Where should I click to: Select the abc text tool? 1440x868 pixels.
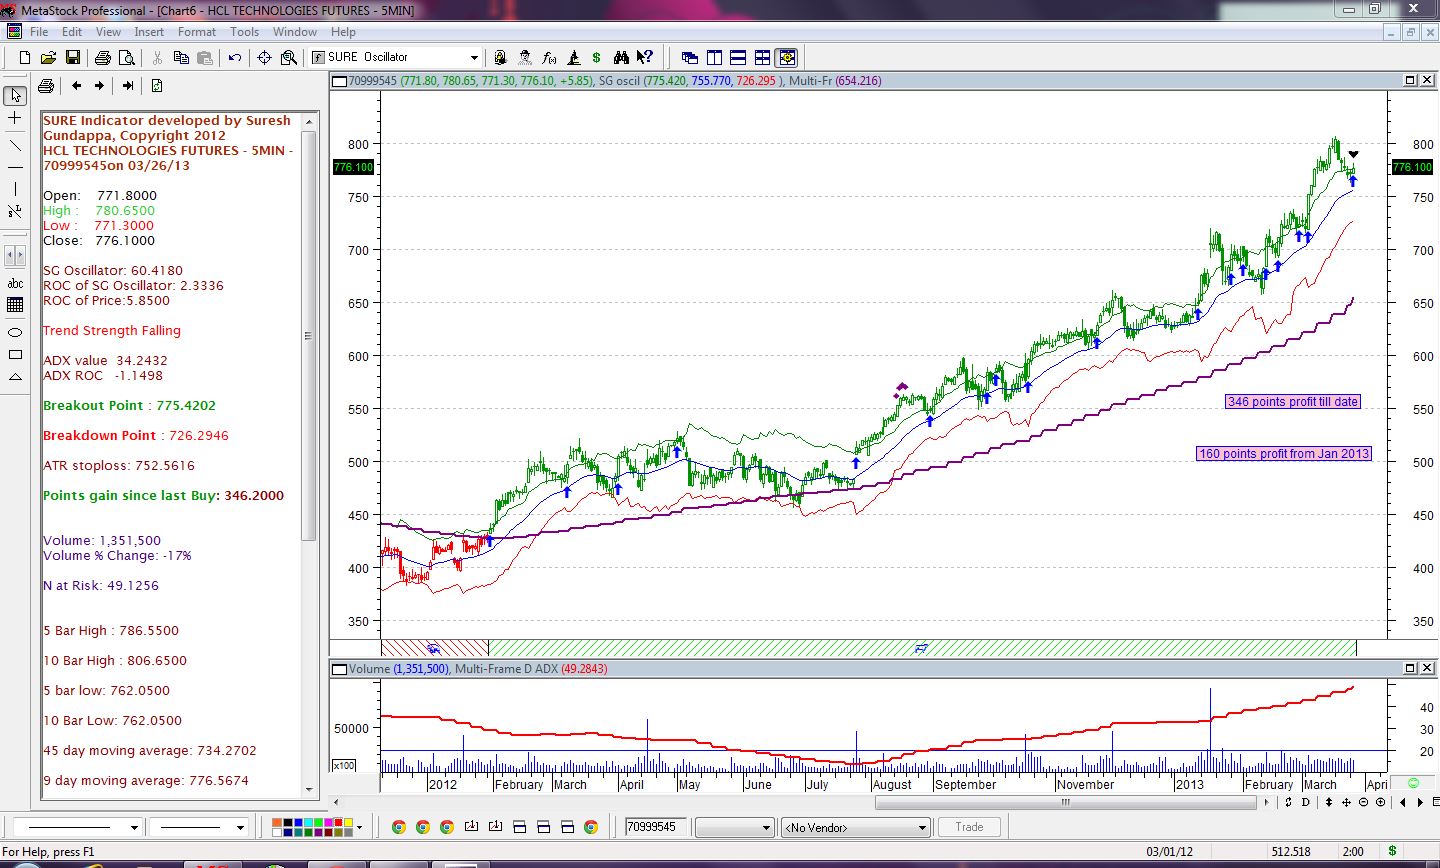point(15,283)
